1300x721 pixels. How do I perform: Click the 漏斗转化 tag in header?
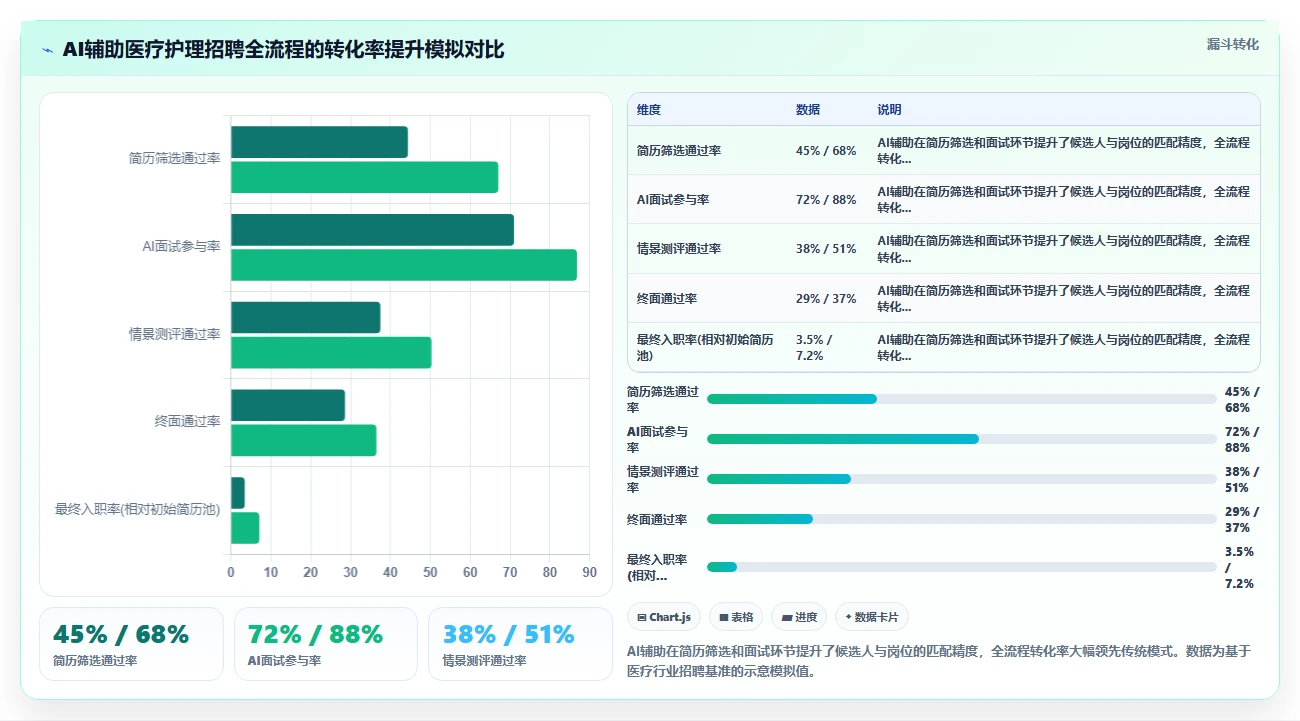pyautogui.click(x=1232, y=44)
